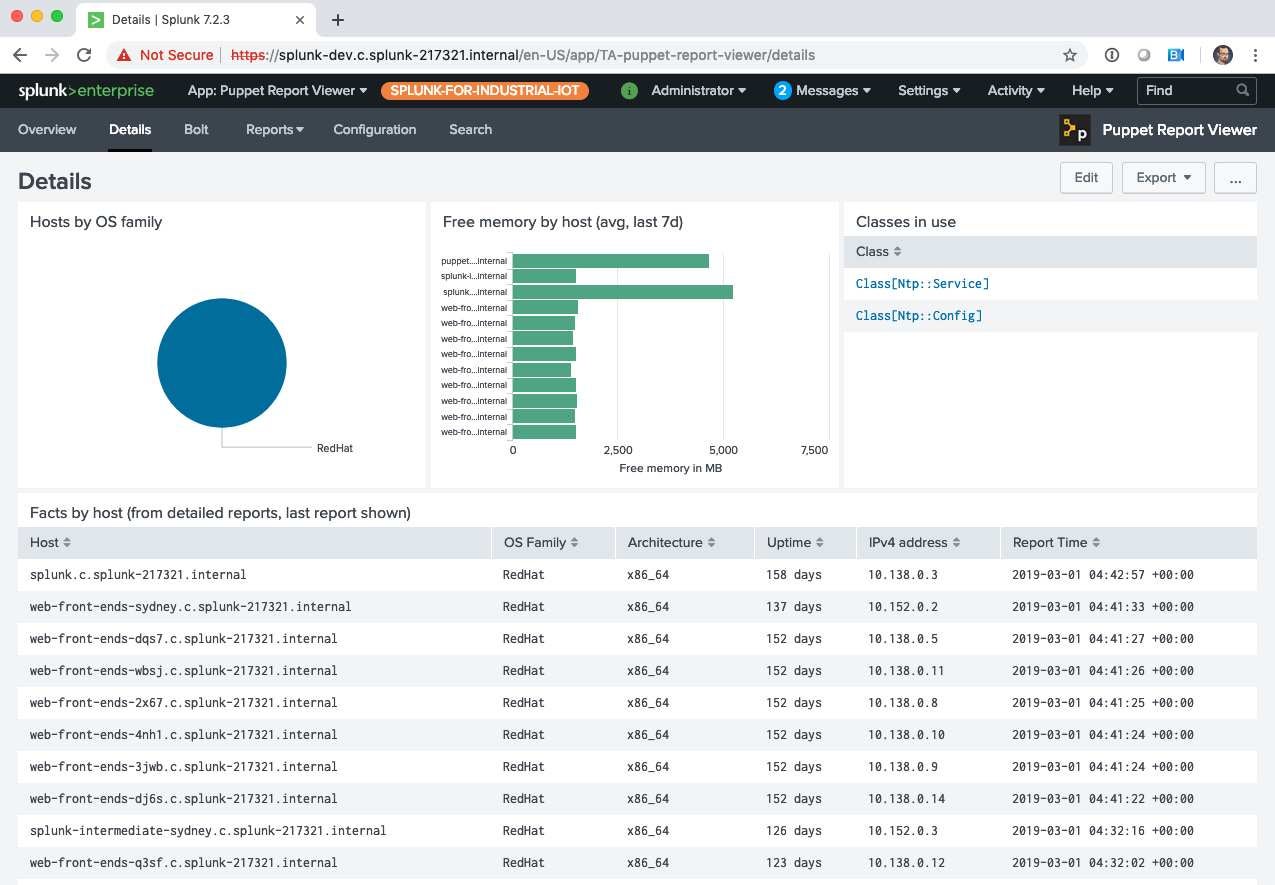The height and width of the screenshot is (885, 1275).
Task: Click host web-front-ends-2x67.c.splunk-217321.internal
Action: pos(184,703)
